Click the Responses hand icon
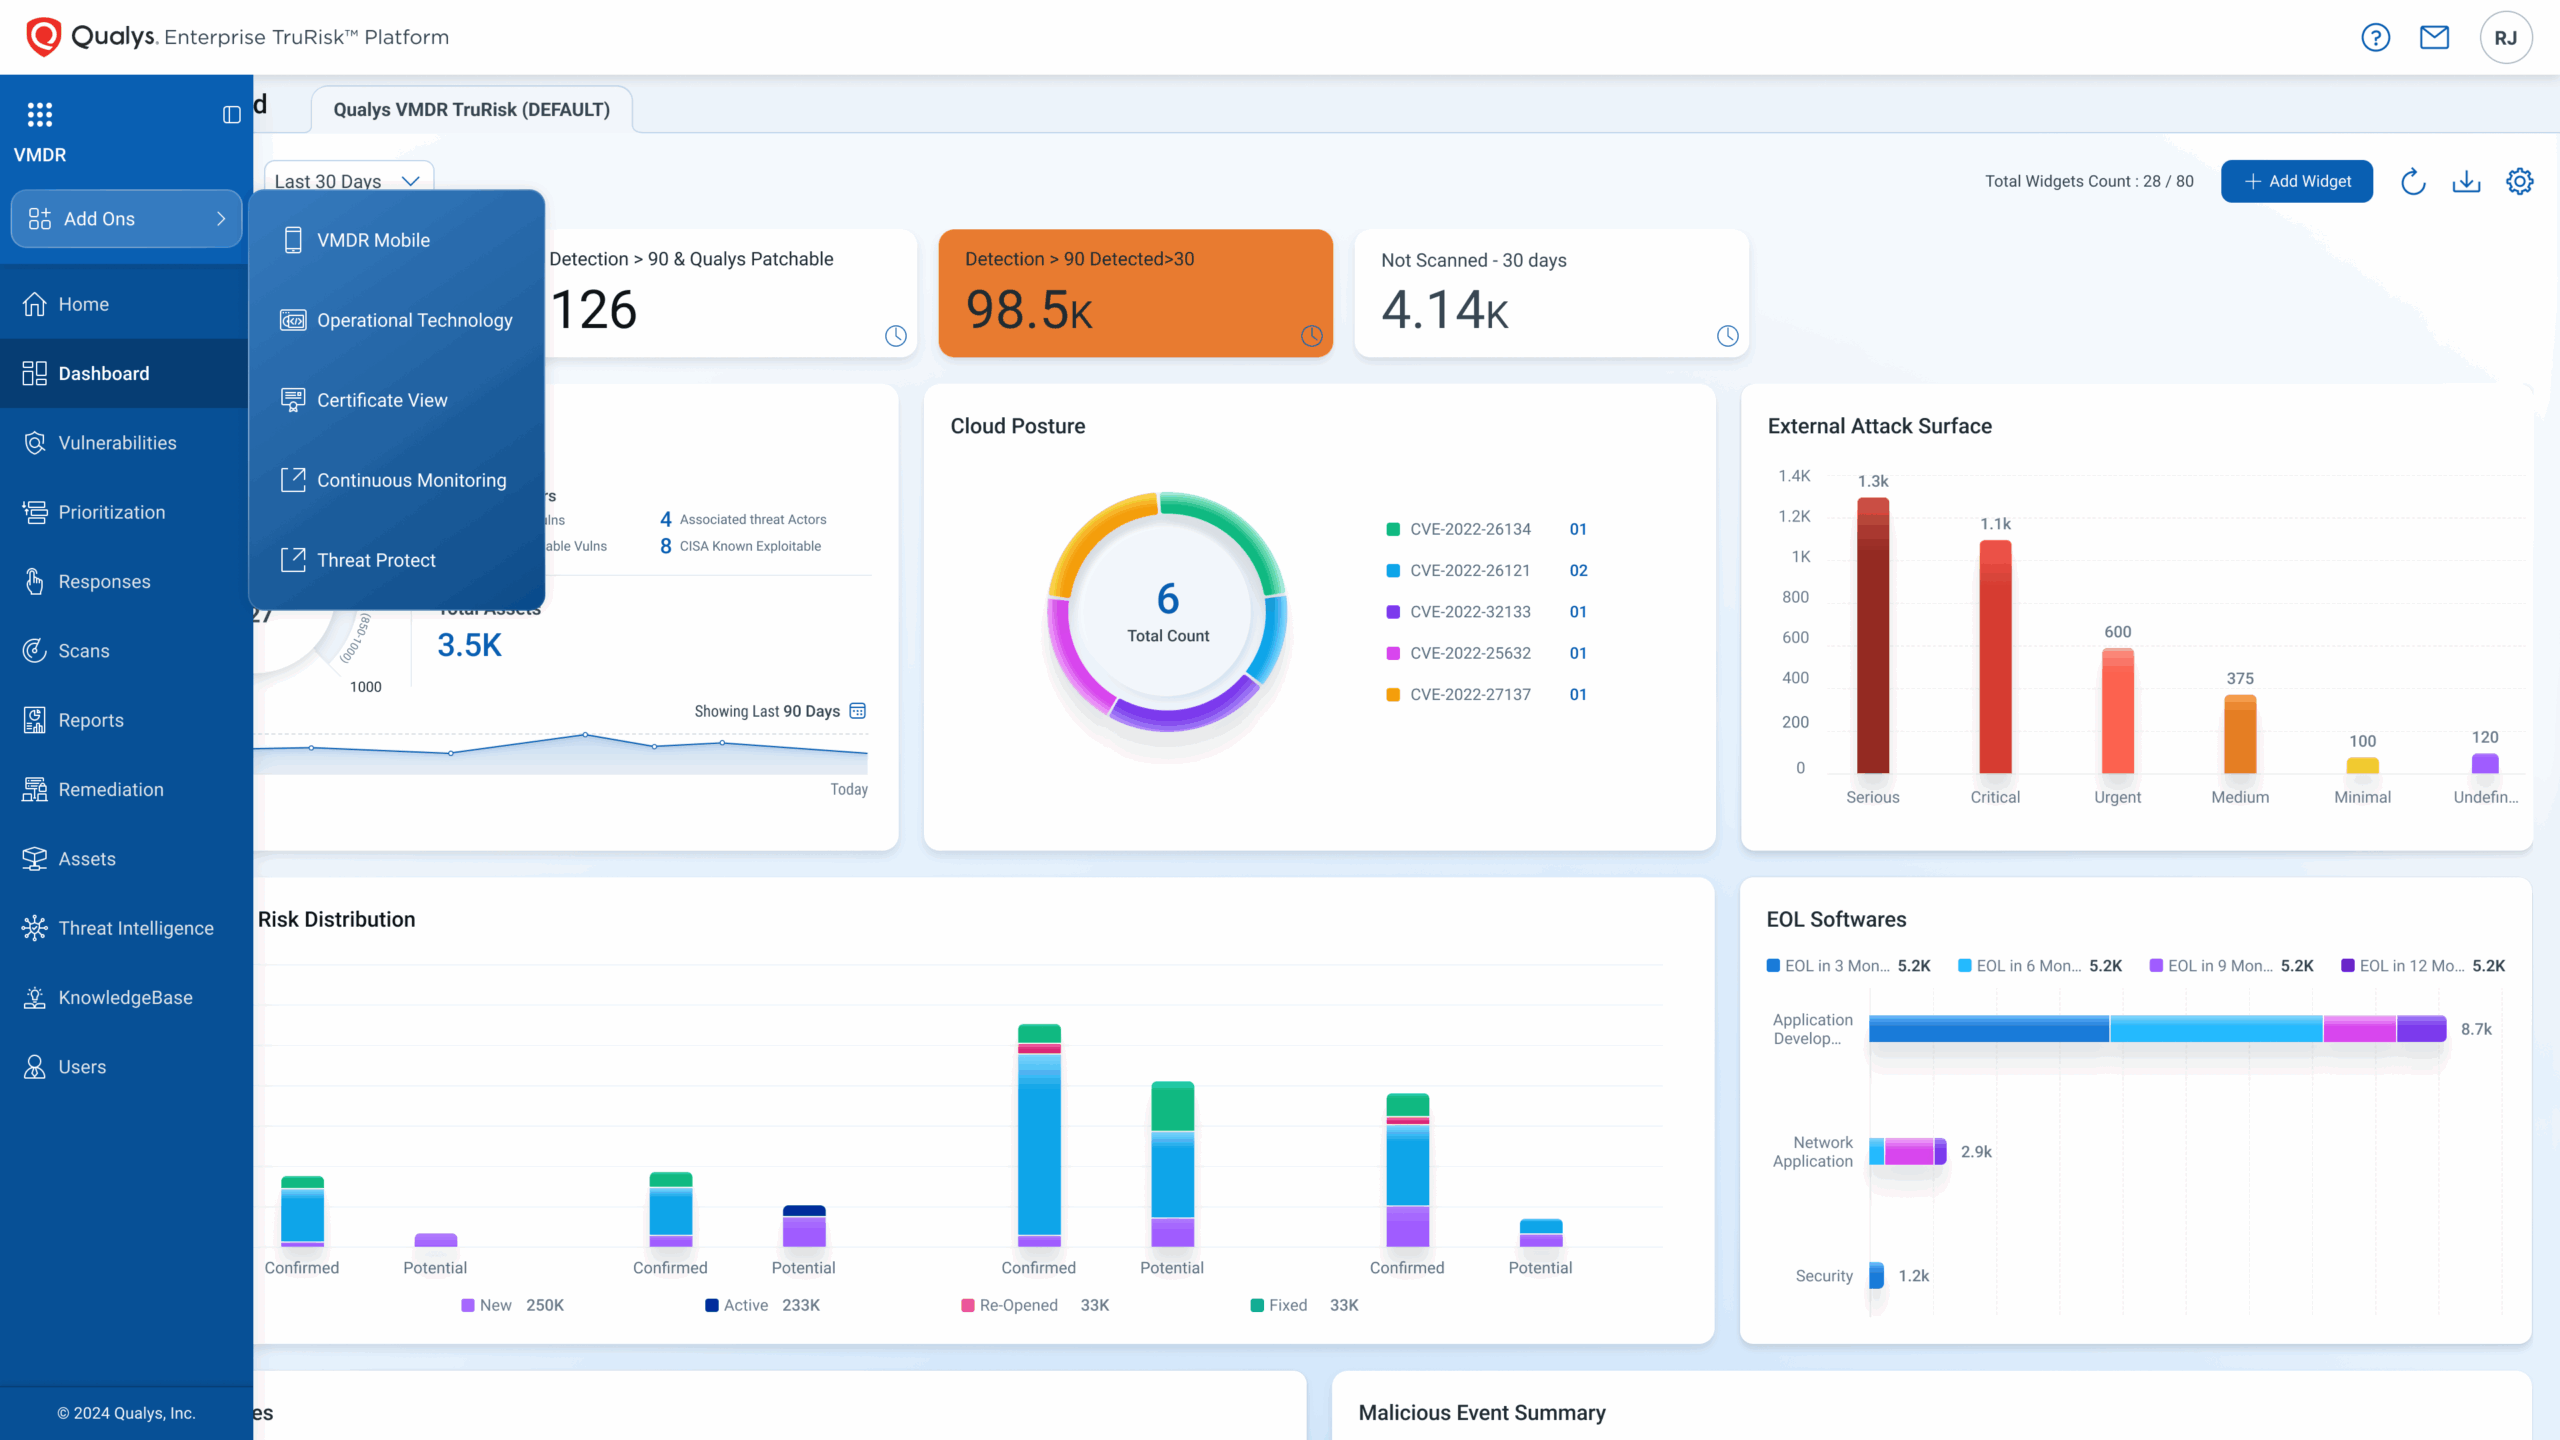This screenshot has width=2560, height=1440. (x=35, y=581)
